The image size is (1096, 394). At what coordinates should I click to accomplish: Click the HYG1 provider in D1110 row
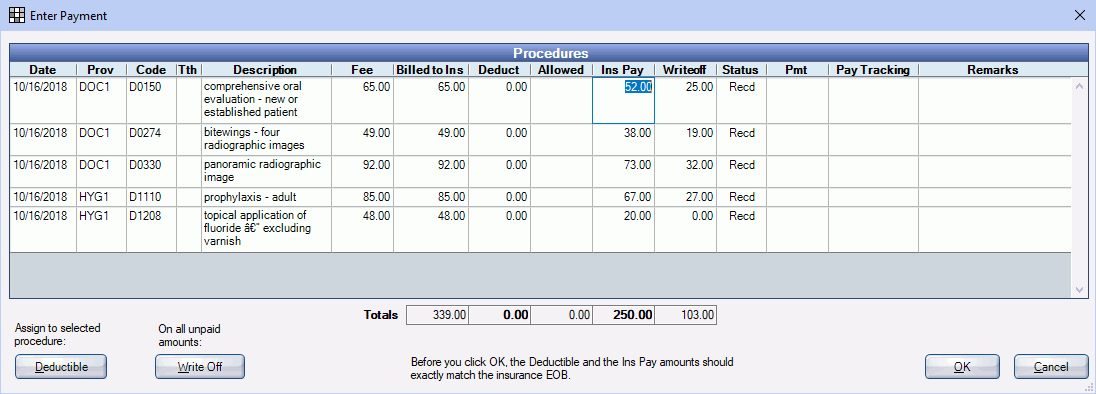101,197
